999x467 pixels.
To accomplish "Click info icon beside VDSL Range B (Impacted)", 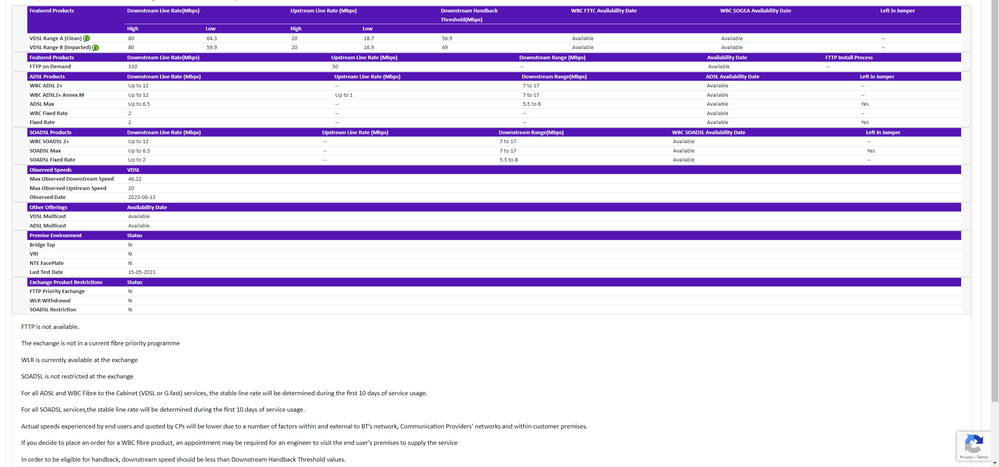I will [96, 47].
